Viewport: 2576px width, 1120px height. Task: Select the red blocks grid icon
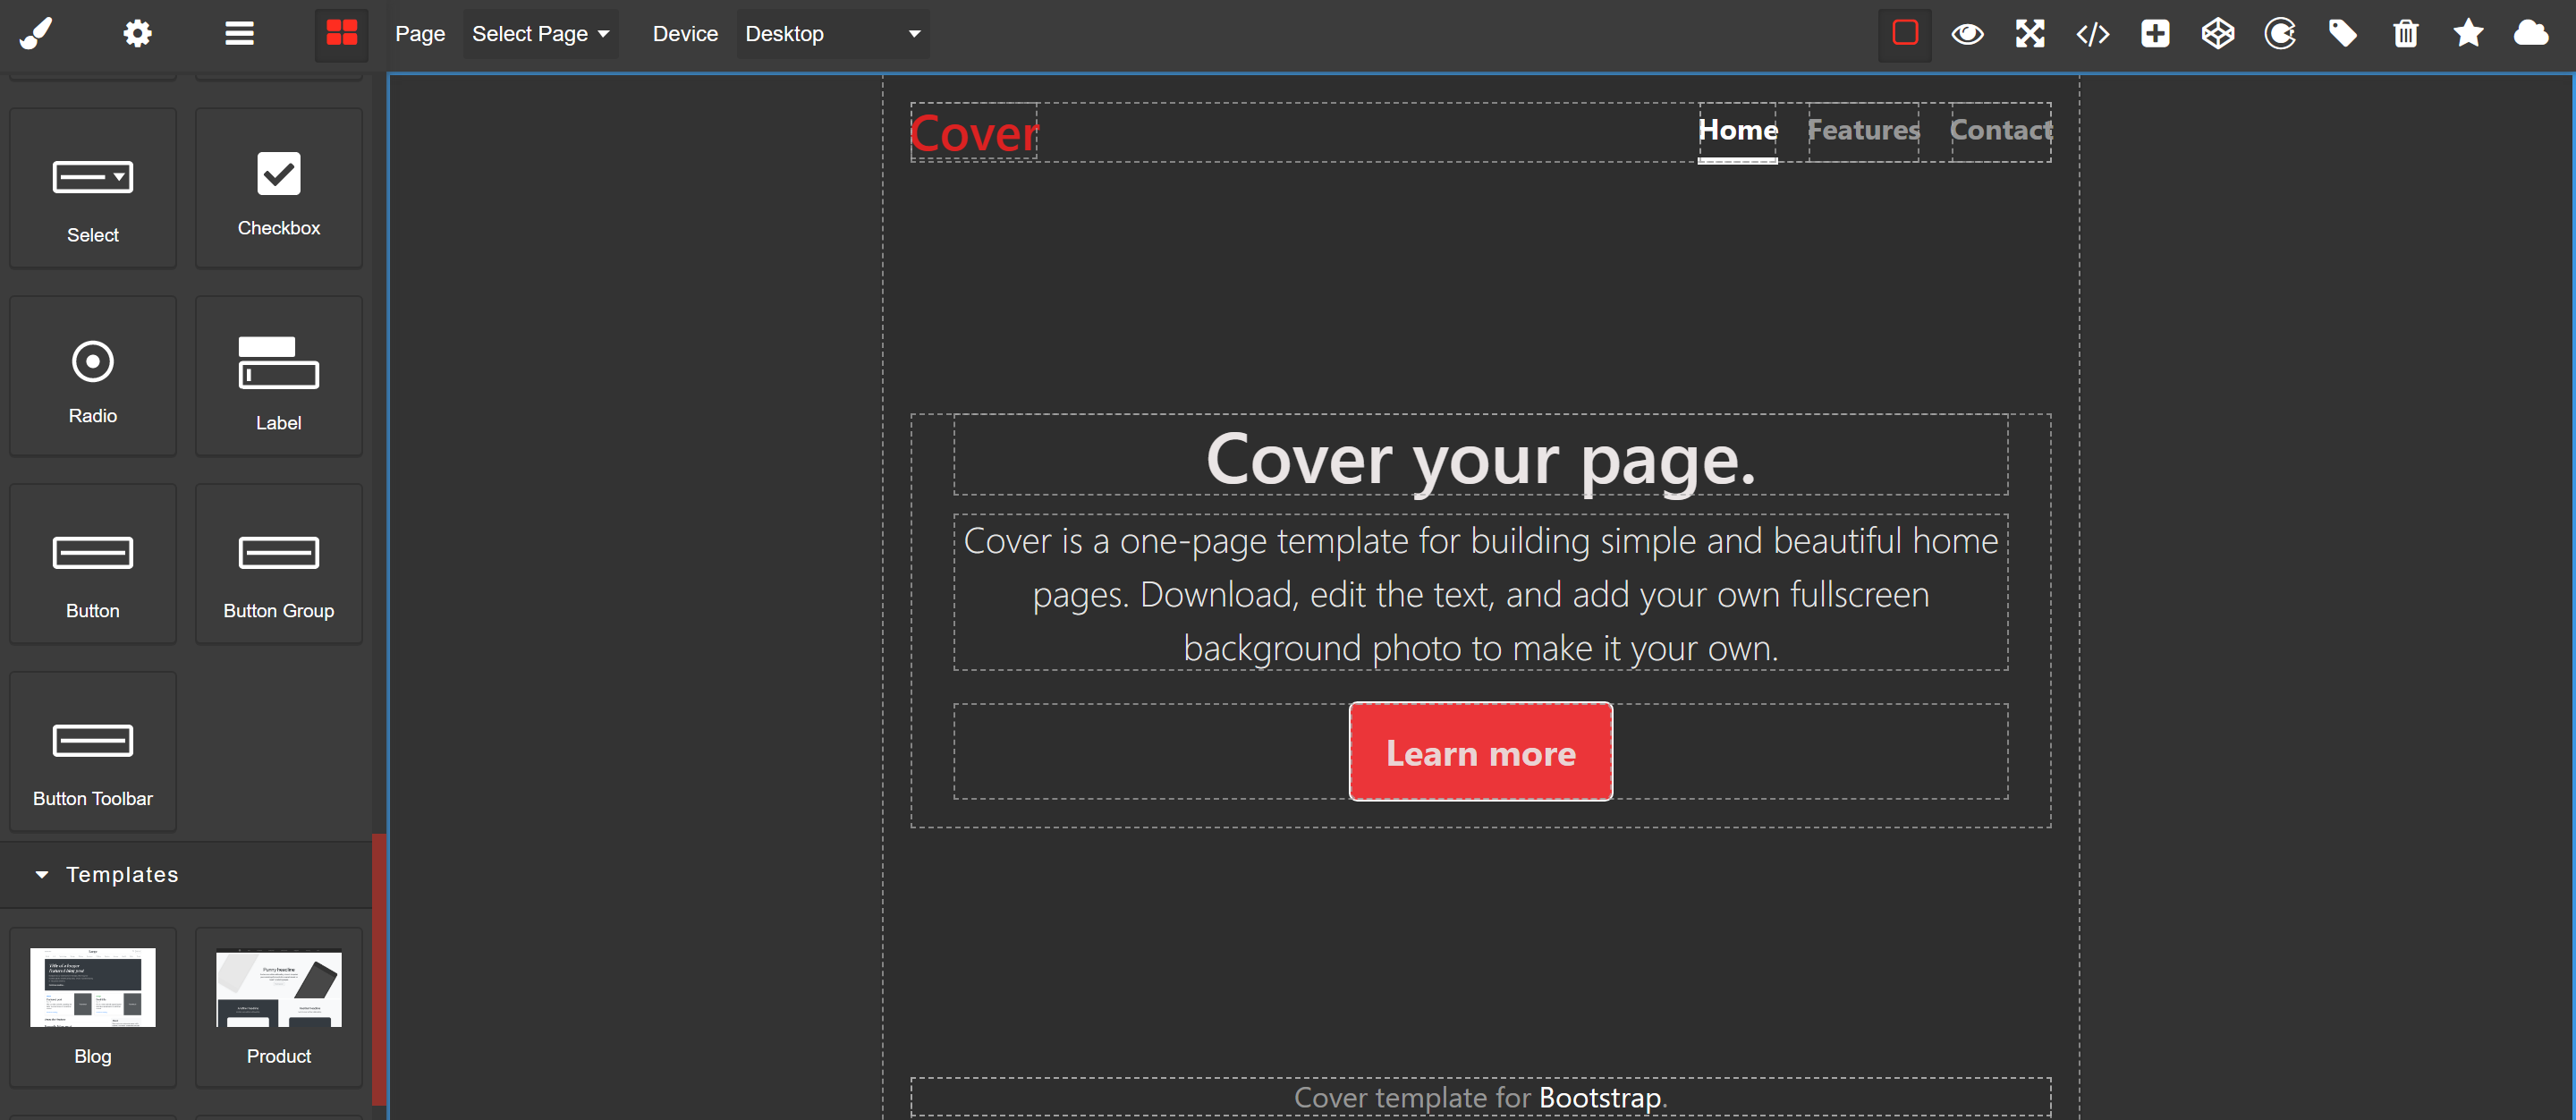tap(341, 34)
